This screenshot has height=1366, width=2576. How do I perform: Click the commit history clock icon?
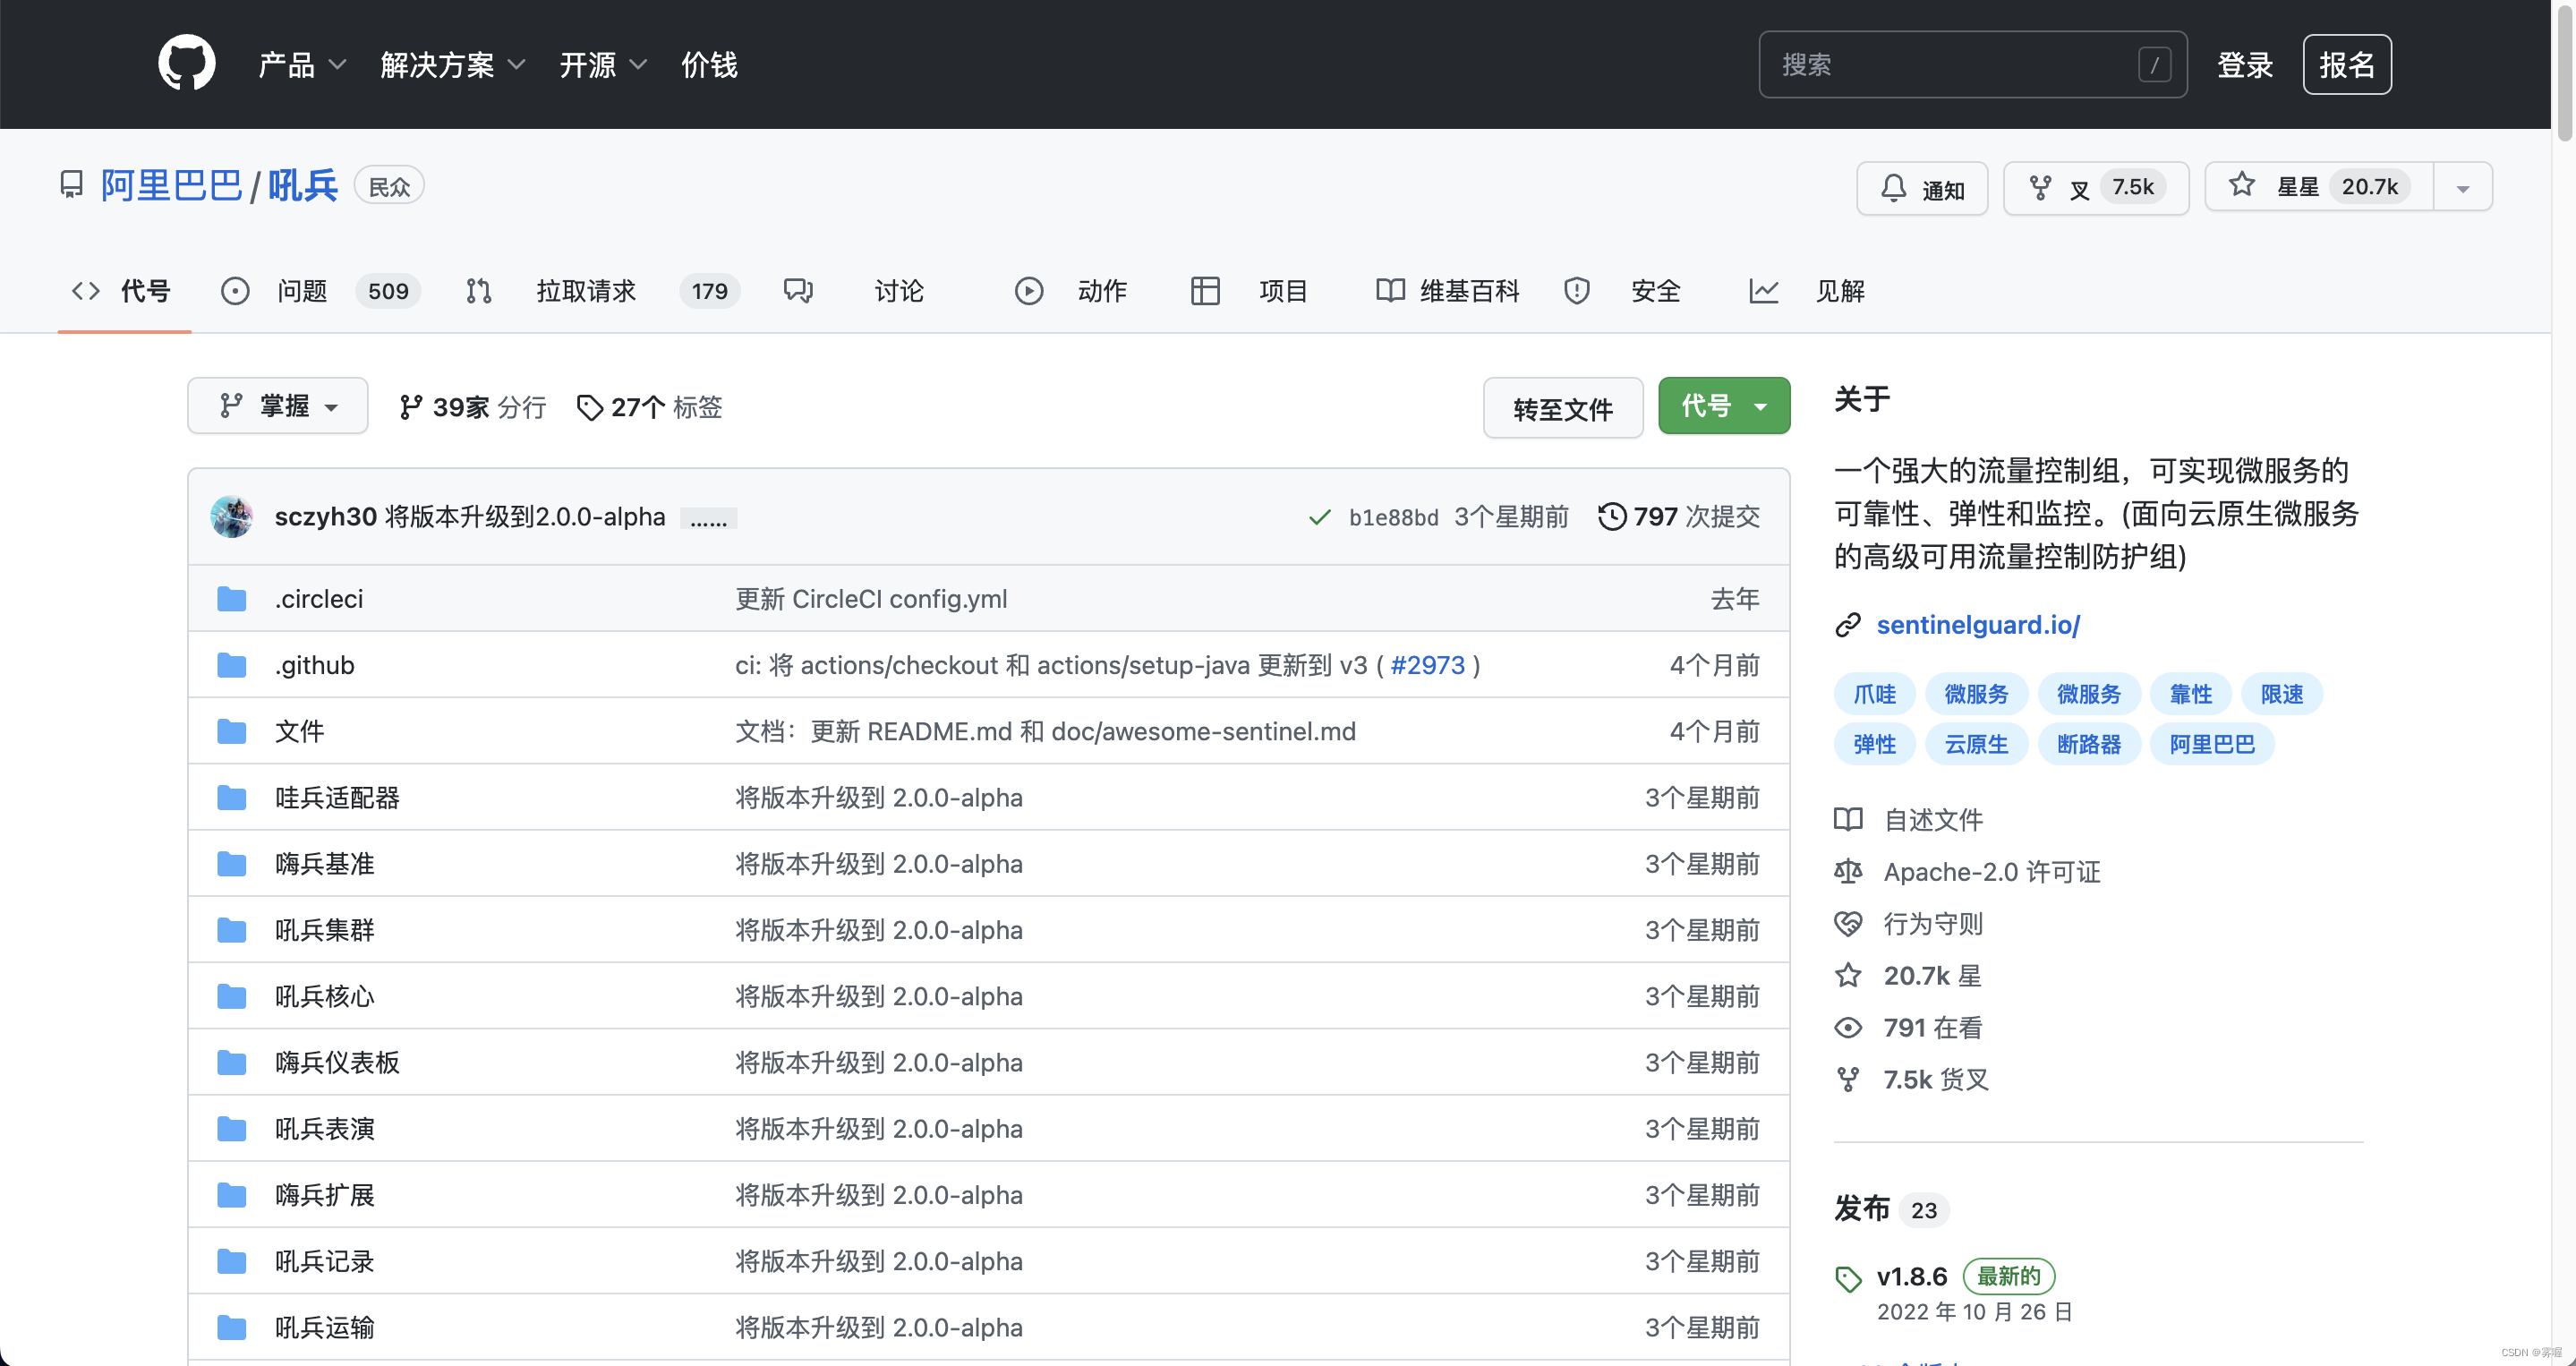tap(1611, 516)
